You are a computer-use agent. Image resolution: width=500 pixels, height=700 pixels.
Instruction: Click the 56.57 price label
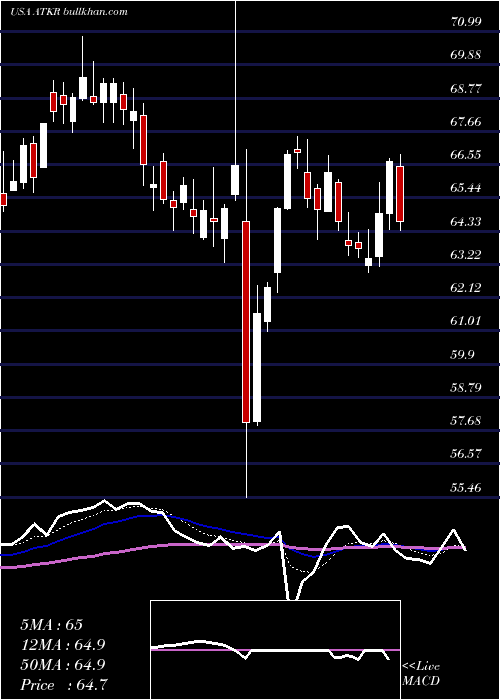coord(466,454)
